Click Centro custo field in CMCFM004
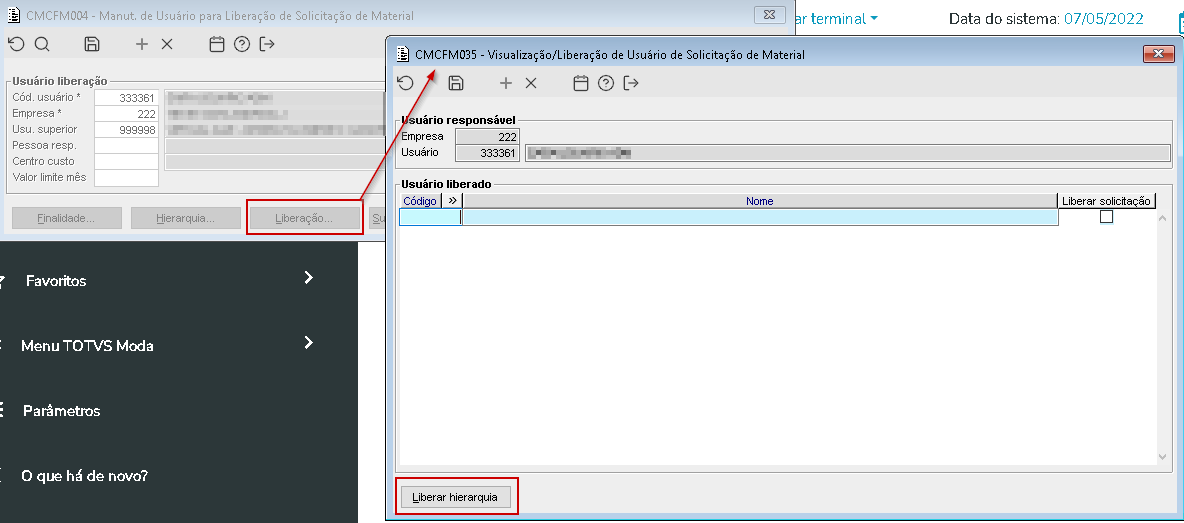This screenshot has height=523, width=1184. (x=126, y=162)
